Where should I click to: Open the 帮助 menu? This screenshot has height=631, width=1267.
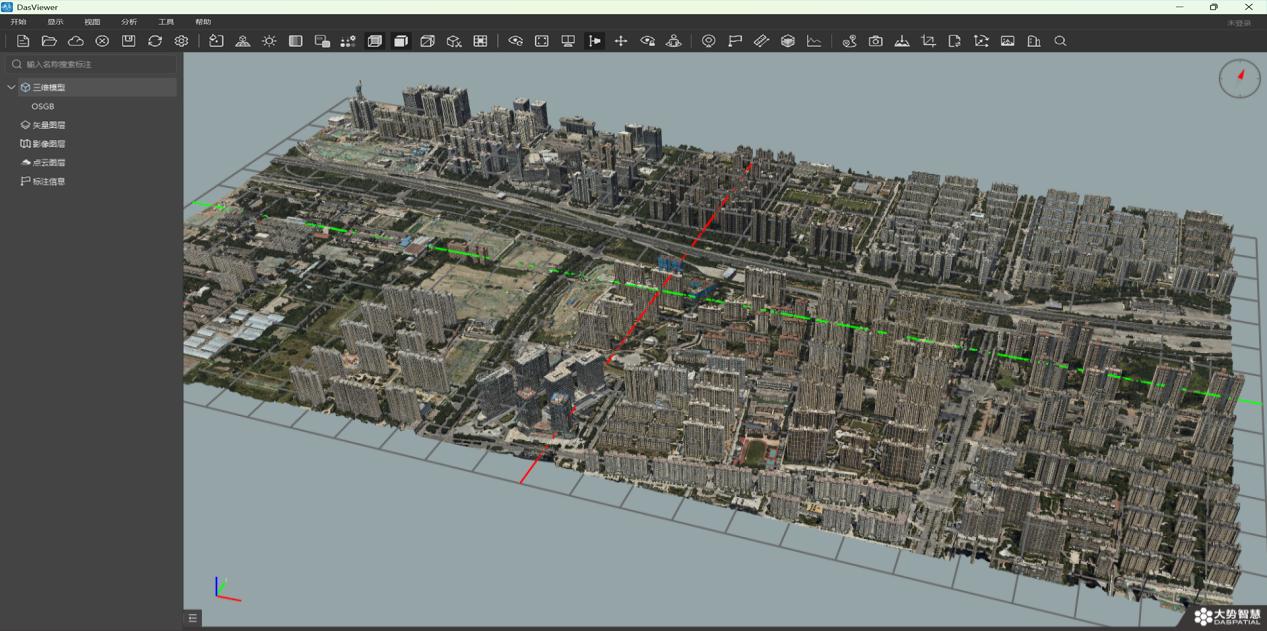coord(203,22)
